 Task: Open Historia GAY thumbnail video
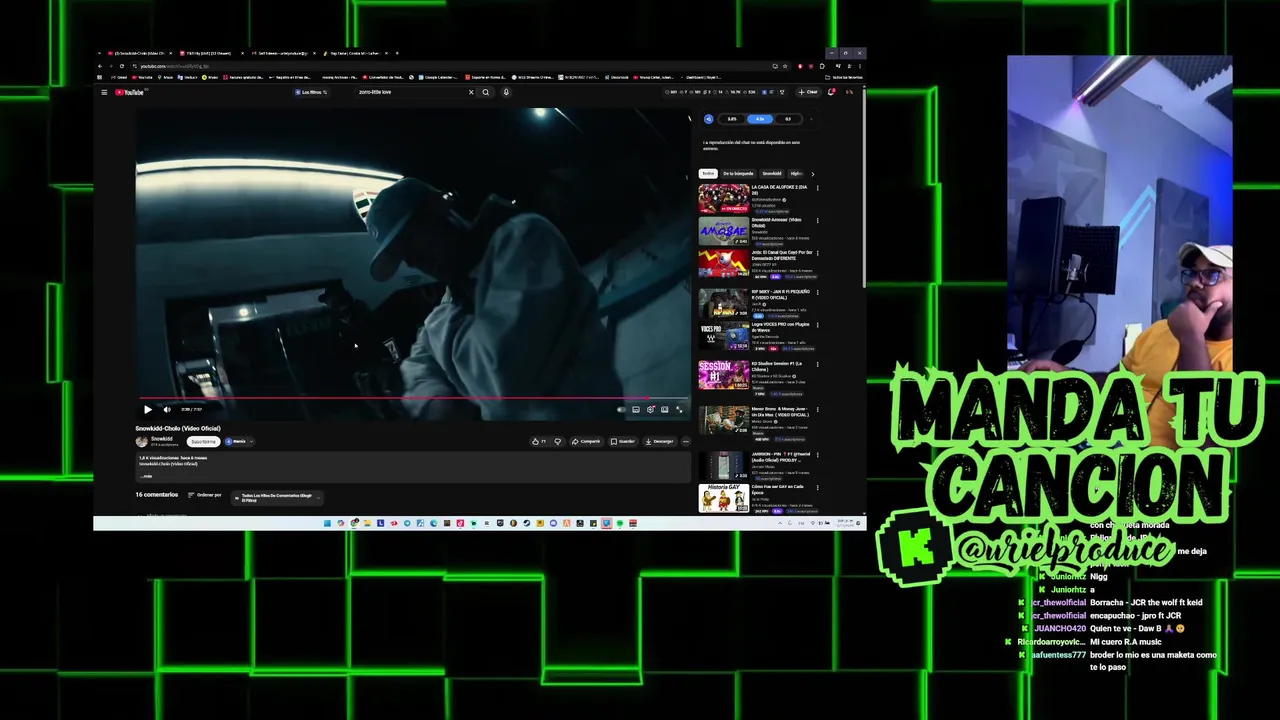pyautogui.click(x=724, y=498)
